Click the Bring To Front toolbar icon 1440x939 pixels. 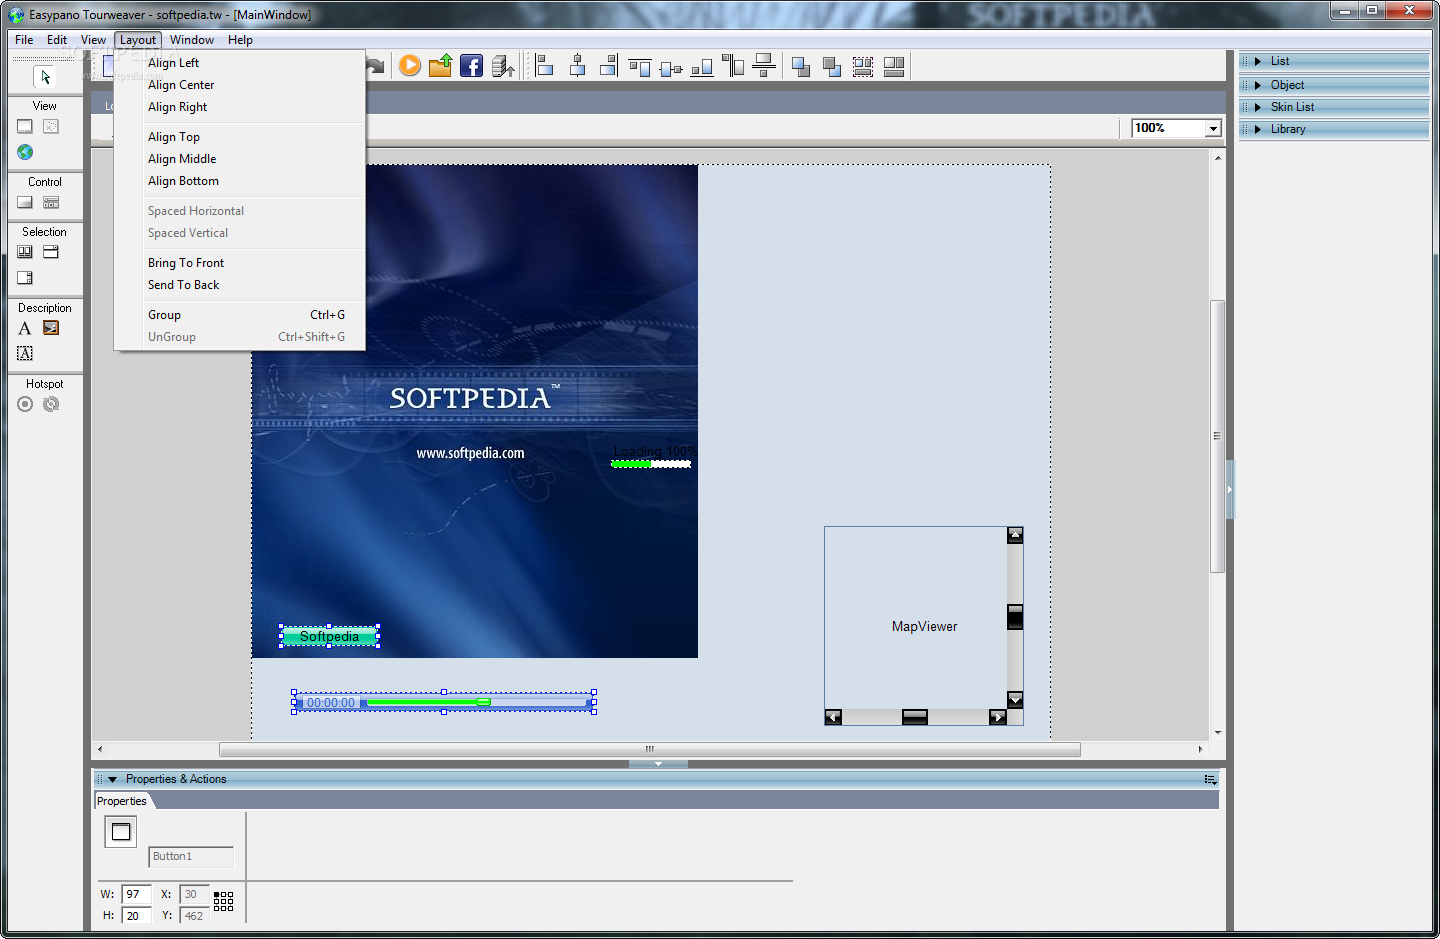point(801,66)
